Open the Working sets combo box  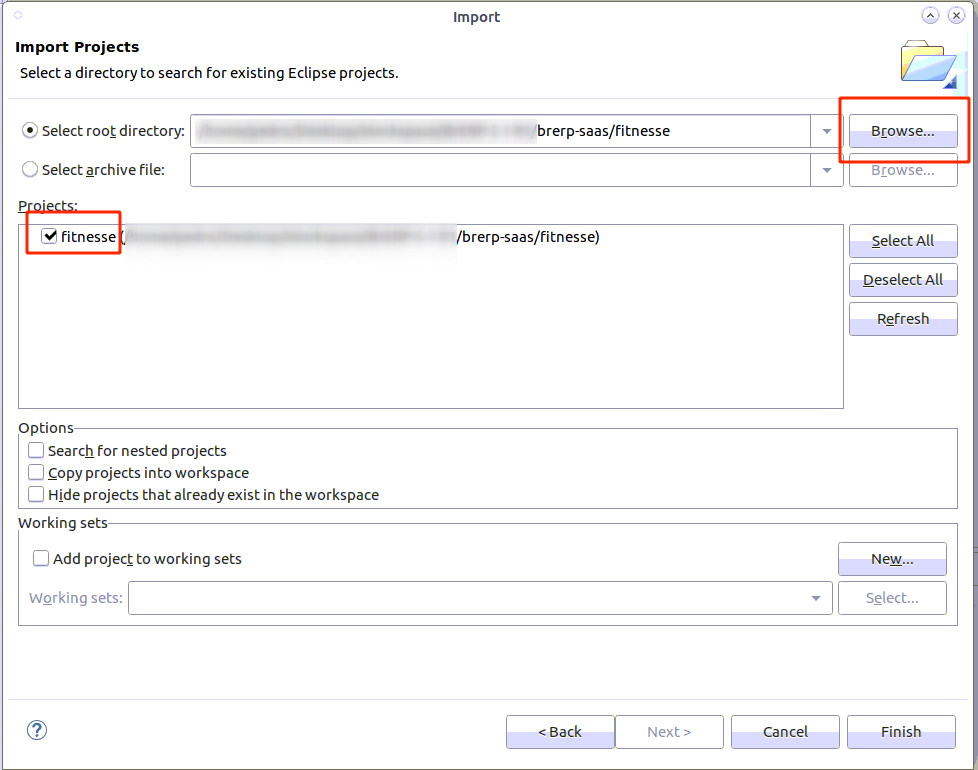480,598
